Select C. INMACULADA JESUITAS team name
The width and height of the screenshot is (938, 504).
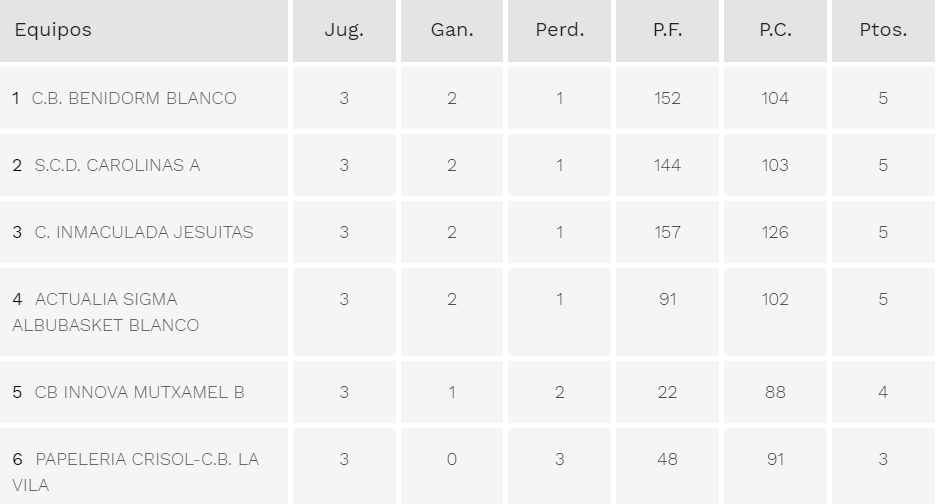tap(144, 232)
